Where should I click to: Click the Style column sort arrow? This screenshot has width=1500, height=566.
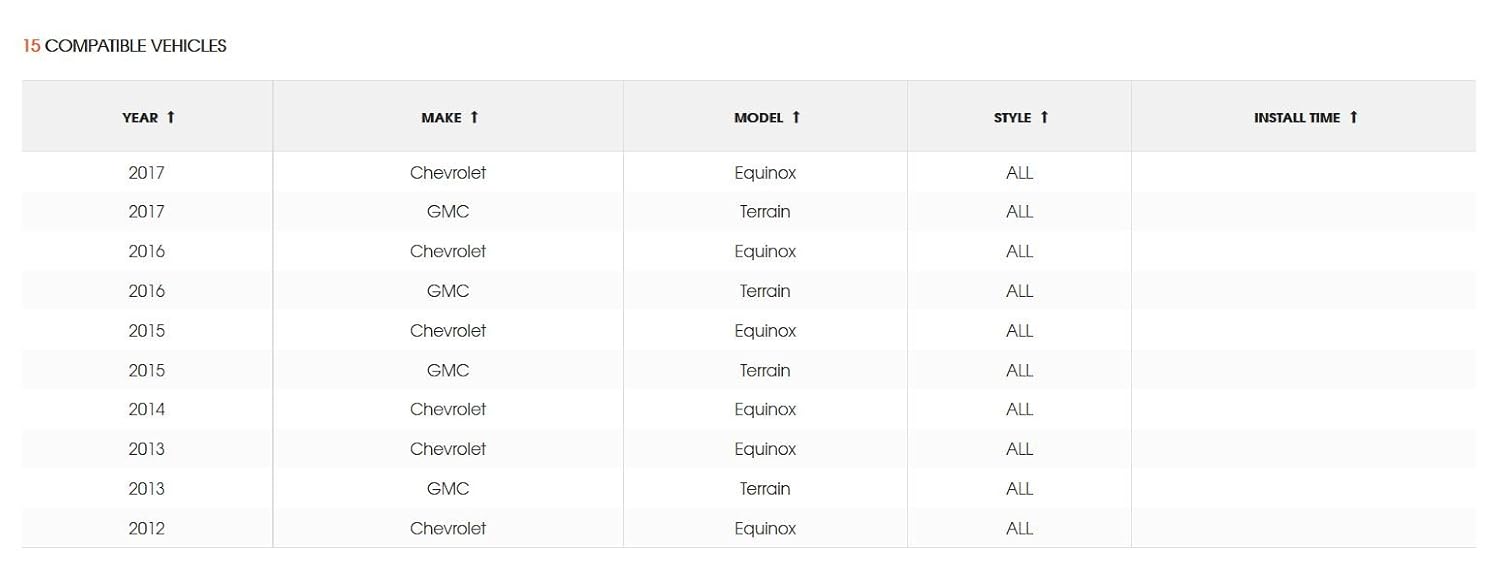click(1045, 117)
